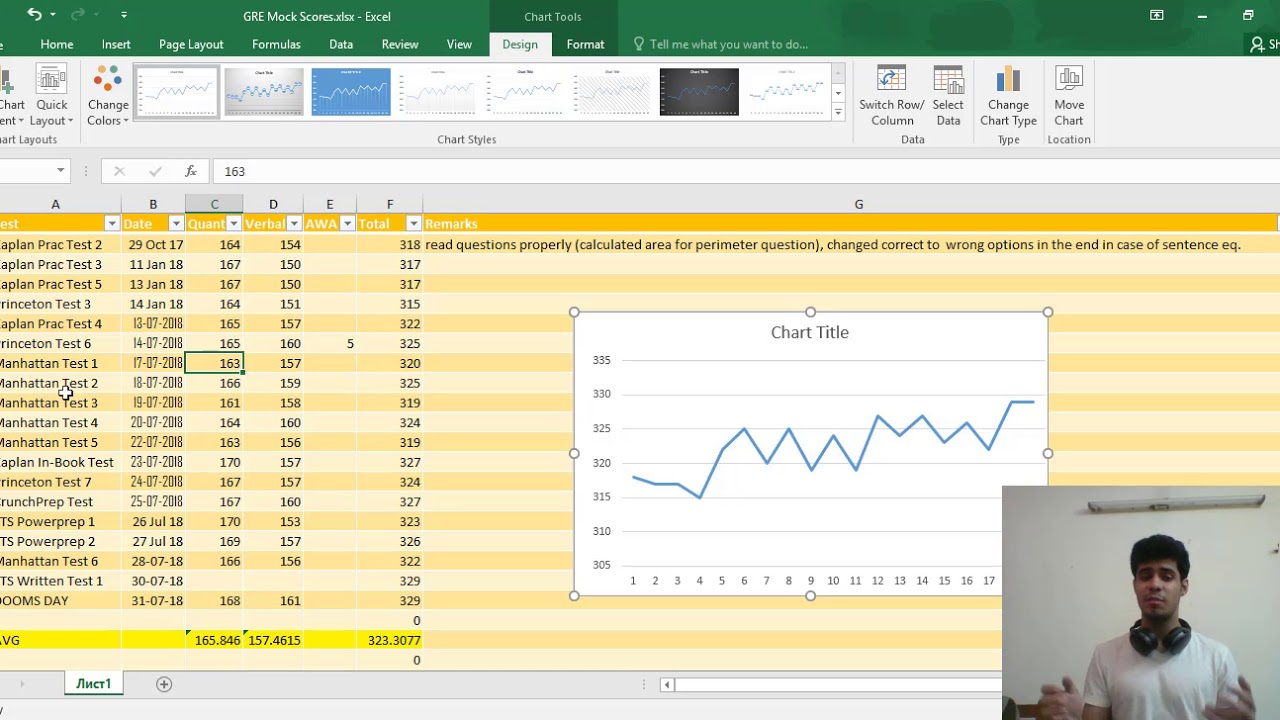Select the highlighted first chart style thumbnail
This screenshot has width=1280, height=720.
pyautogui.click(x=177, y=92)
